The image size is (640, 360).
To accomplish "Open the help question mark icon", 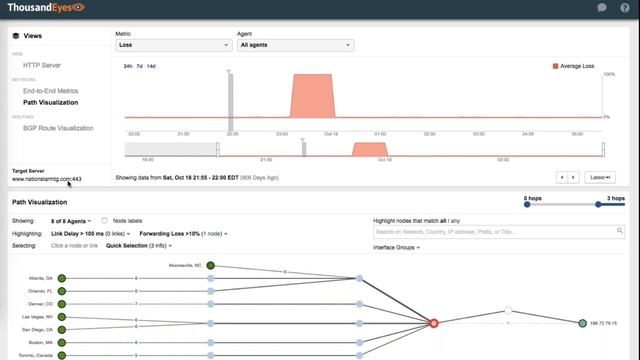I will tap(625, 7).
